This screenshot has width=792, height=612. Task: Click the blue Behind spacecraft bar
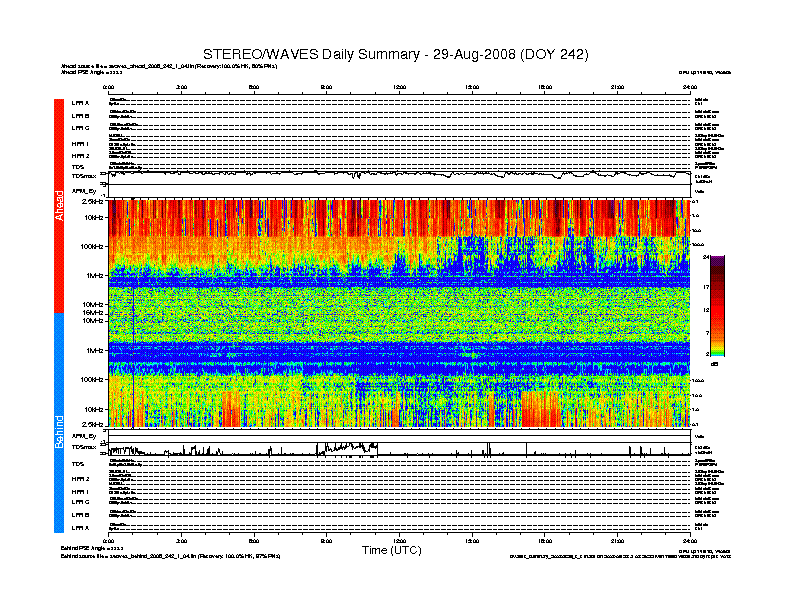click(59, 423)
